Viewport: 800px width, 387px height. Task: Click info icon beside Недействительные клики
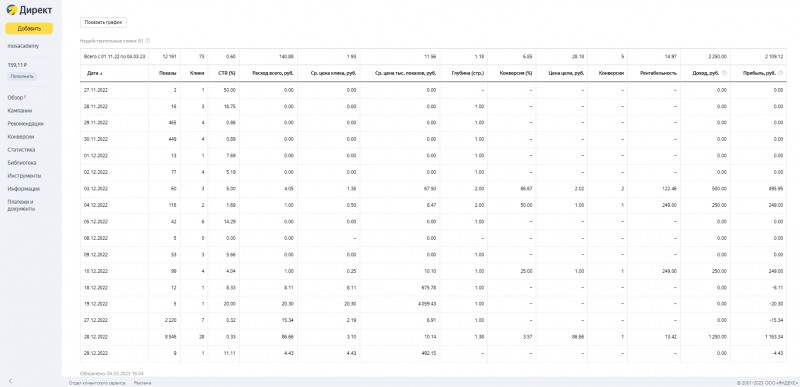point(147,41)
